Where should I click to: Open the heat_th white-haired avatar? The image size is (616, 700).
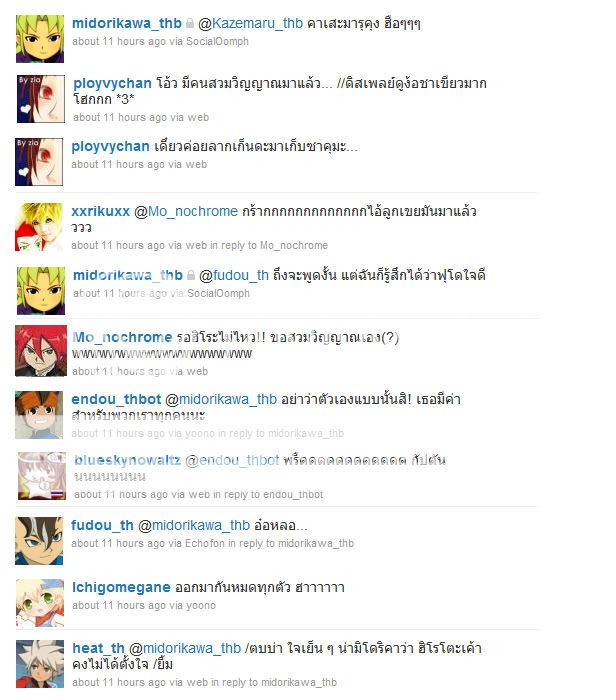tap(40, 664)
